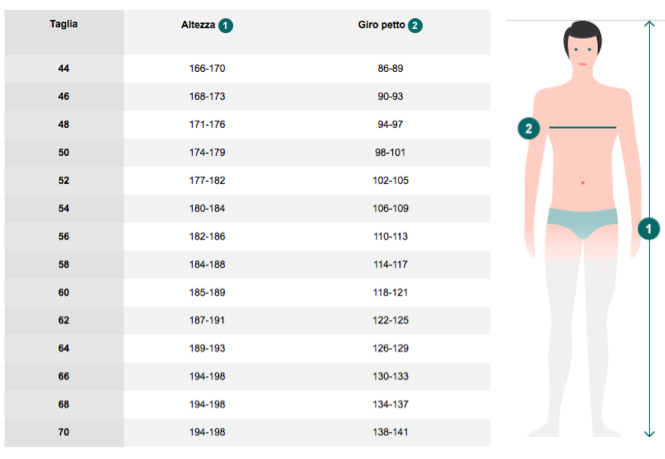
Task: Click chest value 138-141
Action: pyautogui.click(x=389, y=433)
